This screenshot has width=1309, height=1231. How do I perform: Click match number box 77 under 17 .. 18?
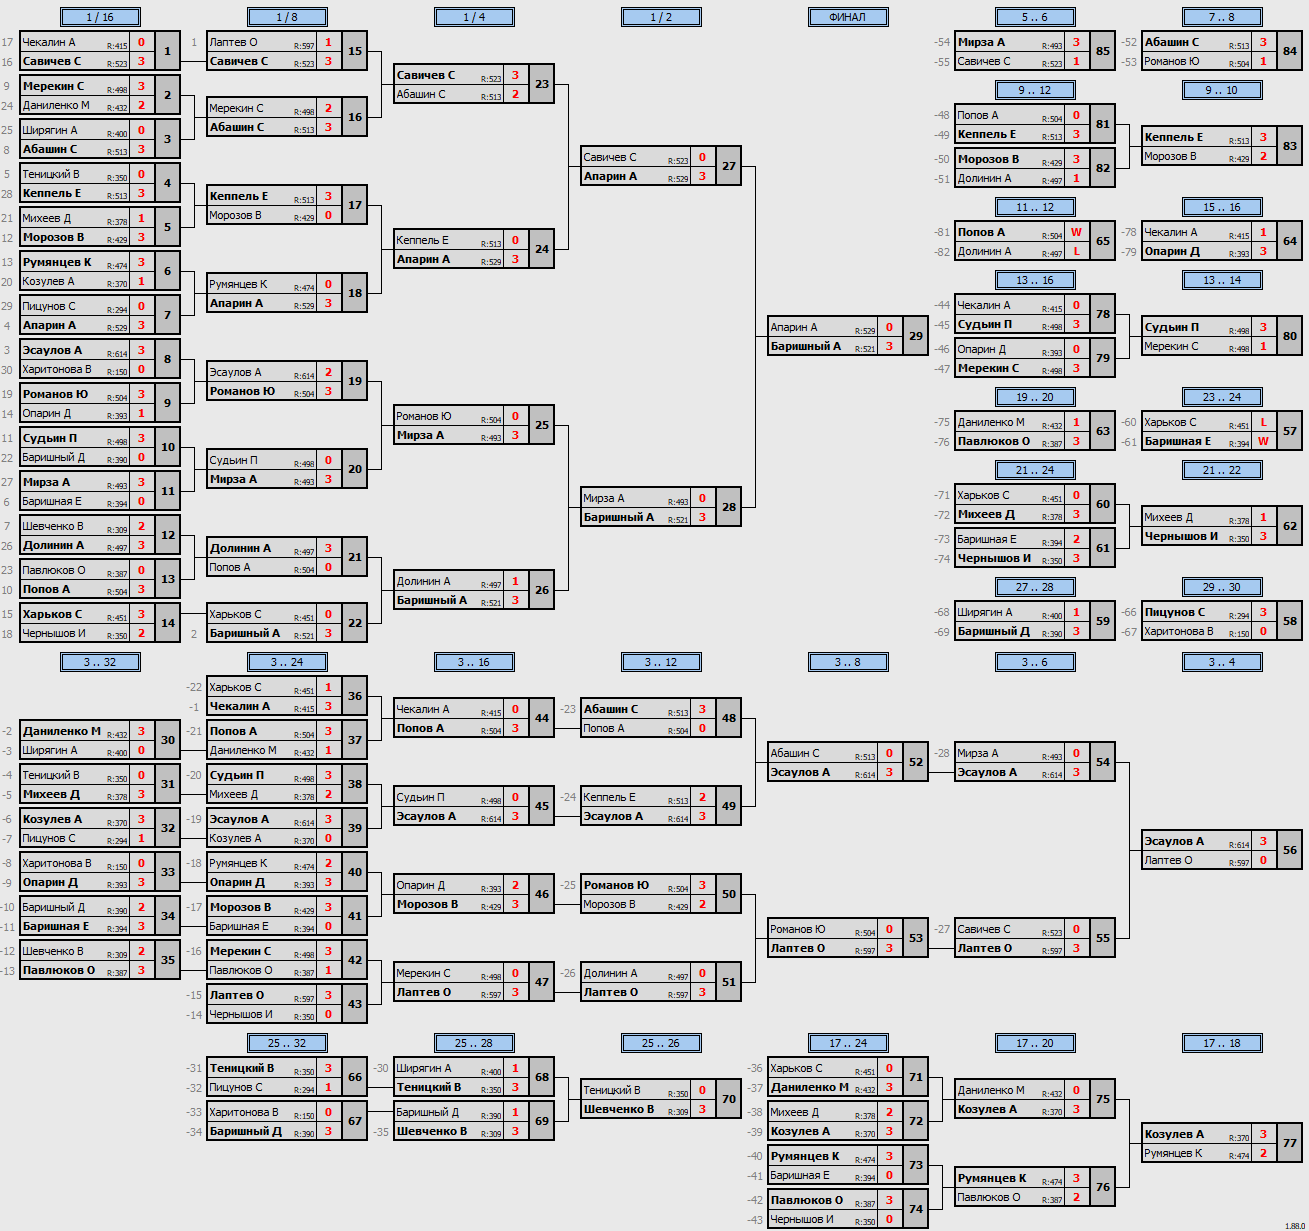(x=1290, y=1143)
